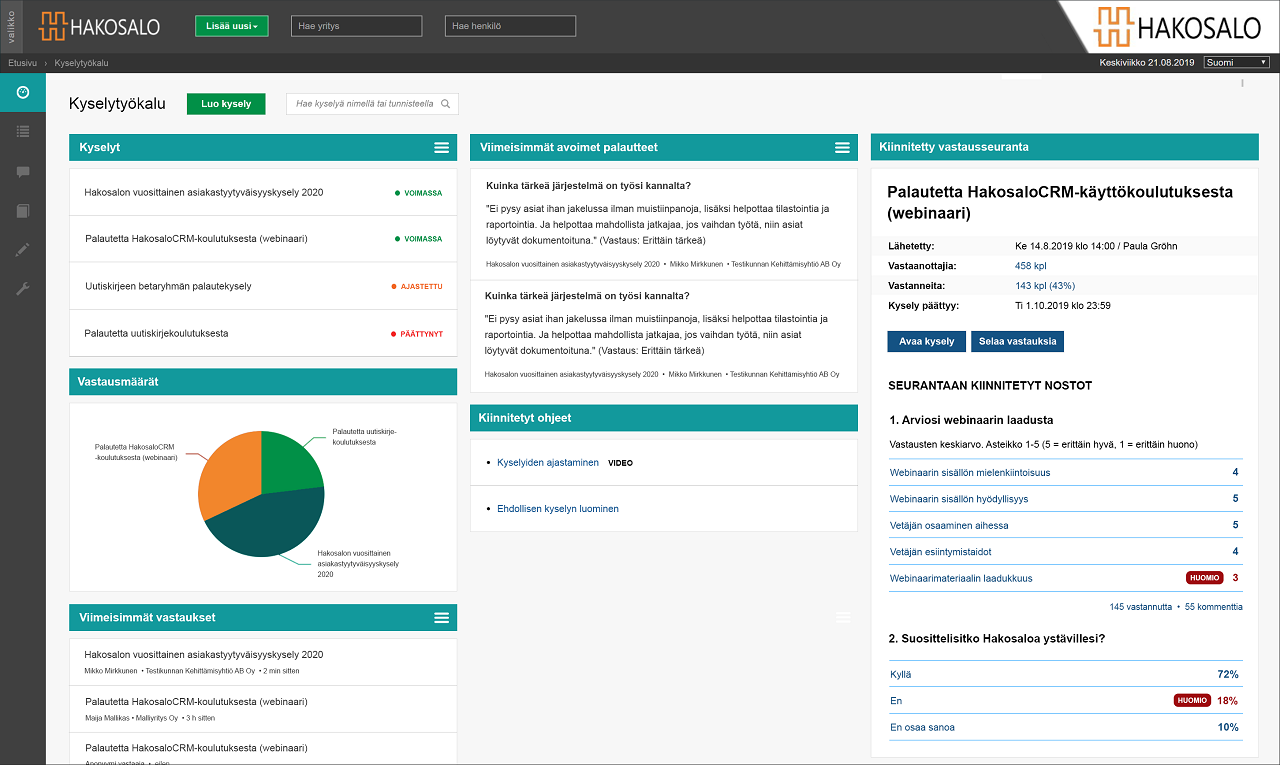Image resolution: width=1280 pixels, height=765 pixels.
Task: Open the Suomi language dropdown
Action: click(1237, 62)
